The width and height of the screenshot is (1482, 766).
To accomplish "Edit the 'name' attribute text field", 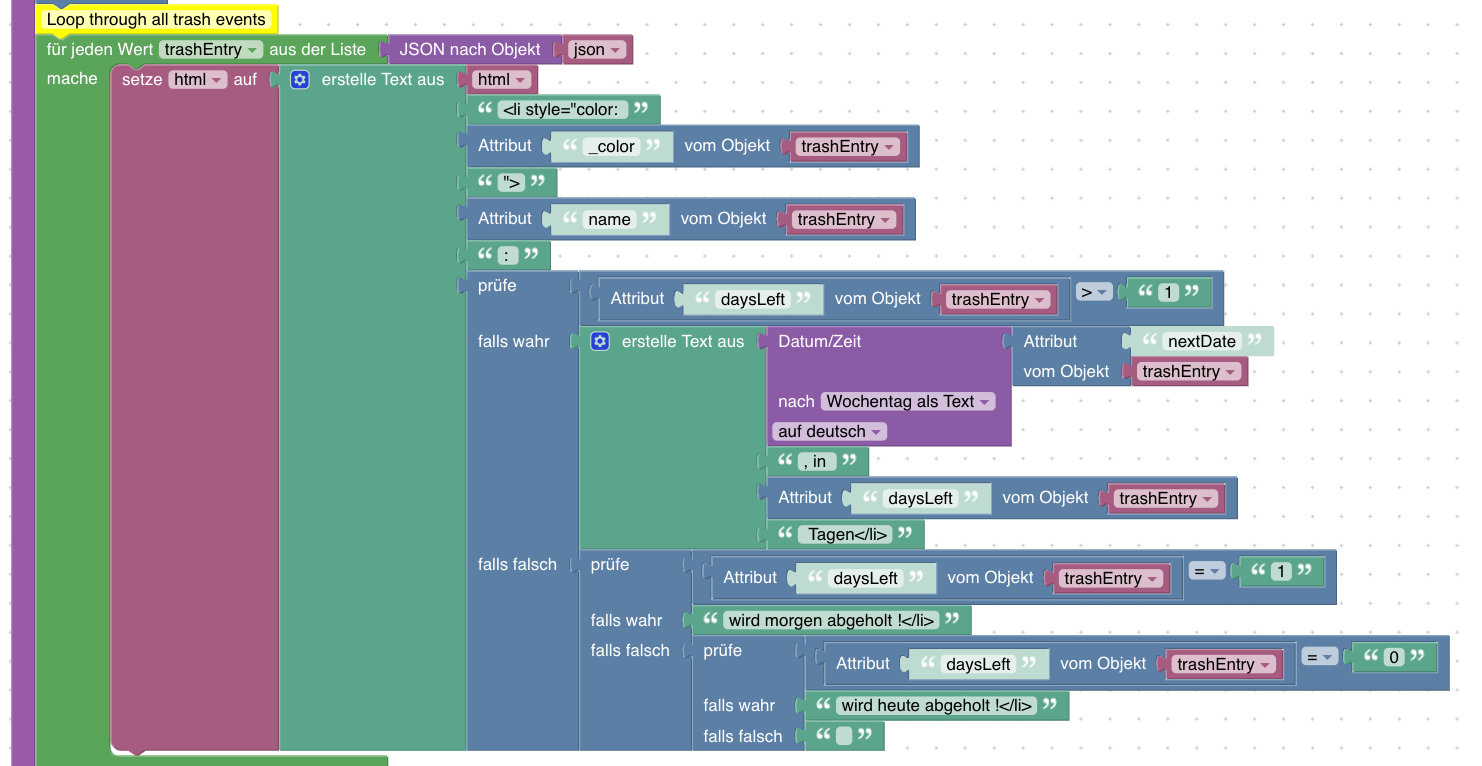I will [609, 220].
